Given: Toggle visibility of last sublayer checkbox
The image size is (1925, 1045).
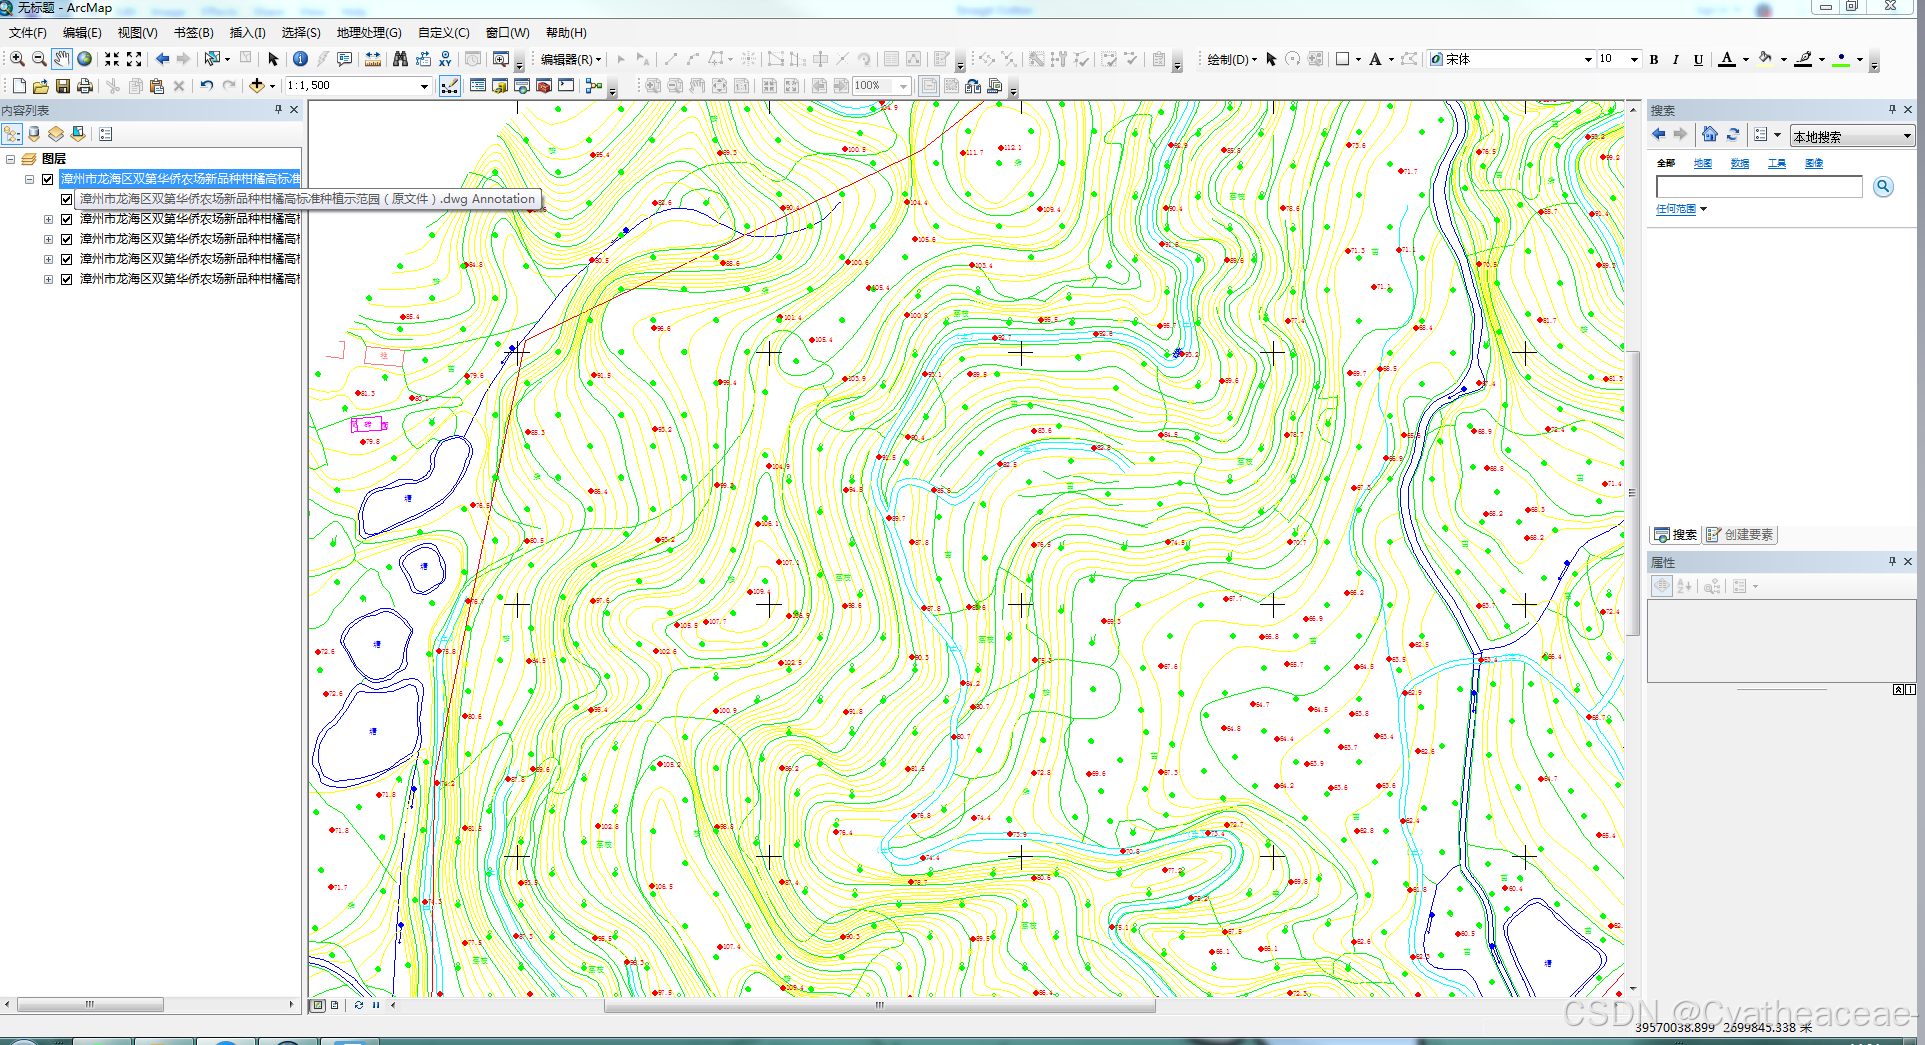Looking at the screenshot, I should pos(67,279).
